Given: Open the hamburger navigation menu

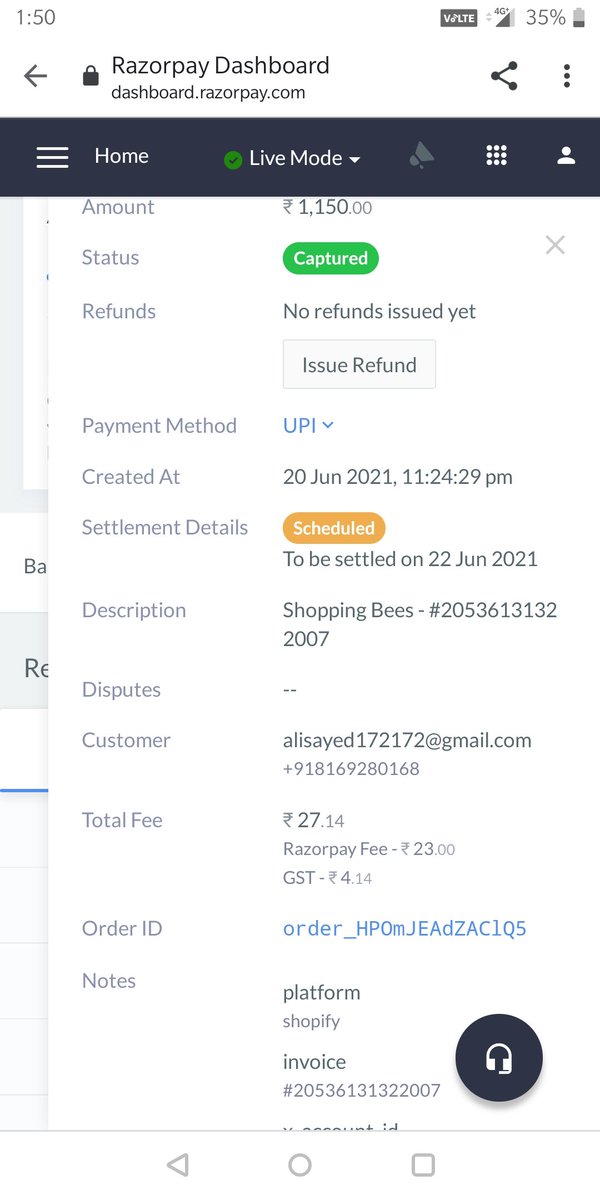Looking at the screenshot, I should pyautogui.click(x=52, y=157).
